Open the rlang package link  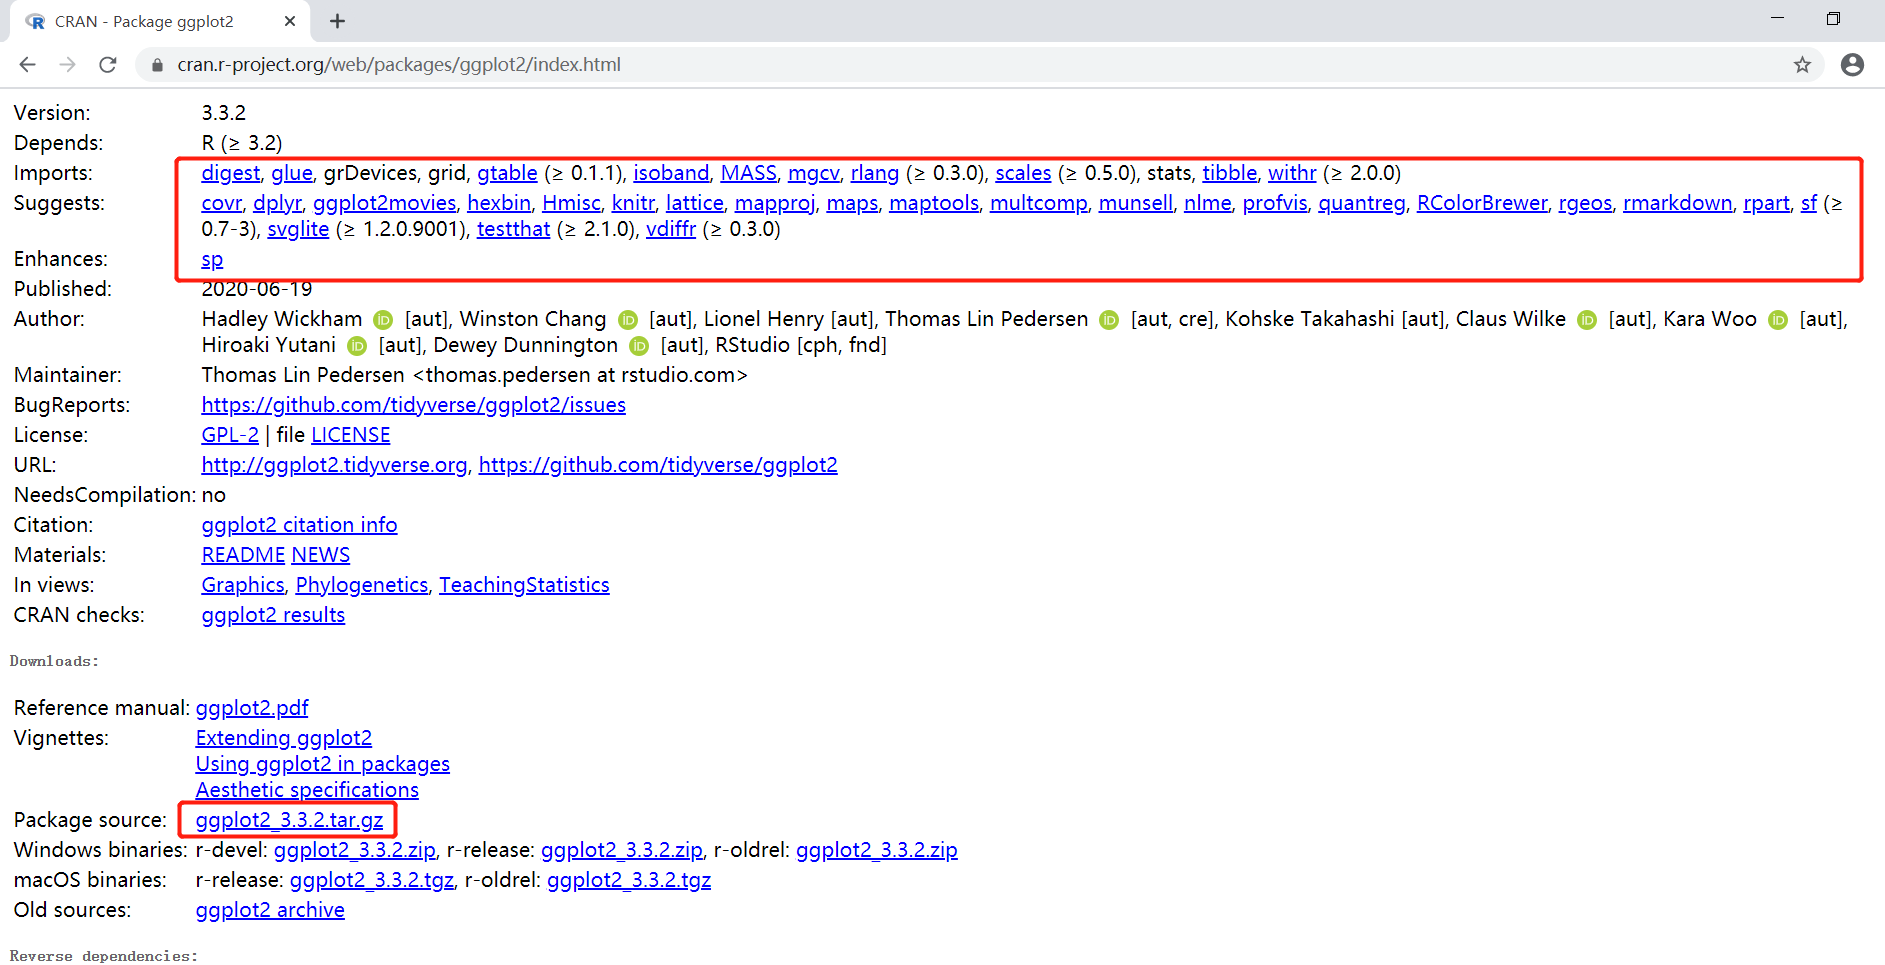875,173
